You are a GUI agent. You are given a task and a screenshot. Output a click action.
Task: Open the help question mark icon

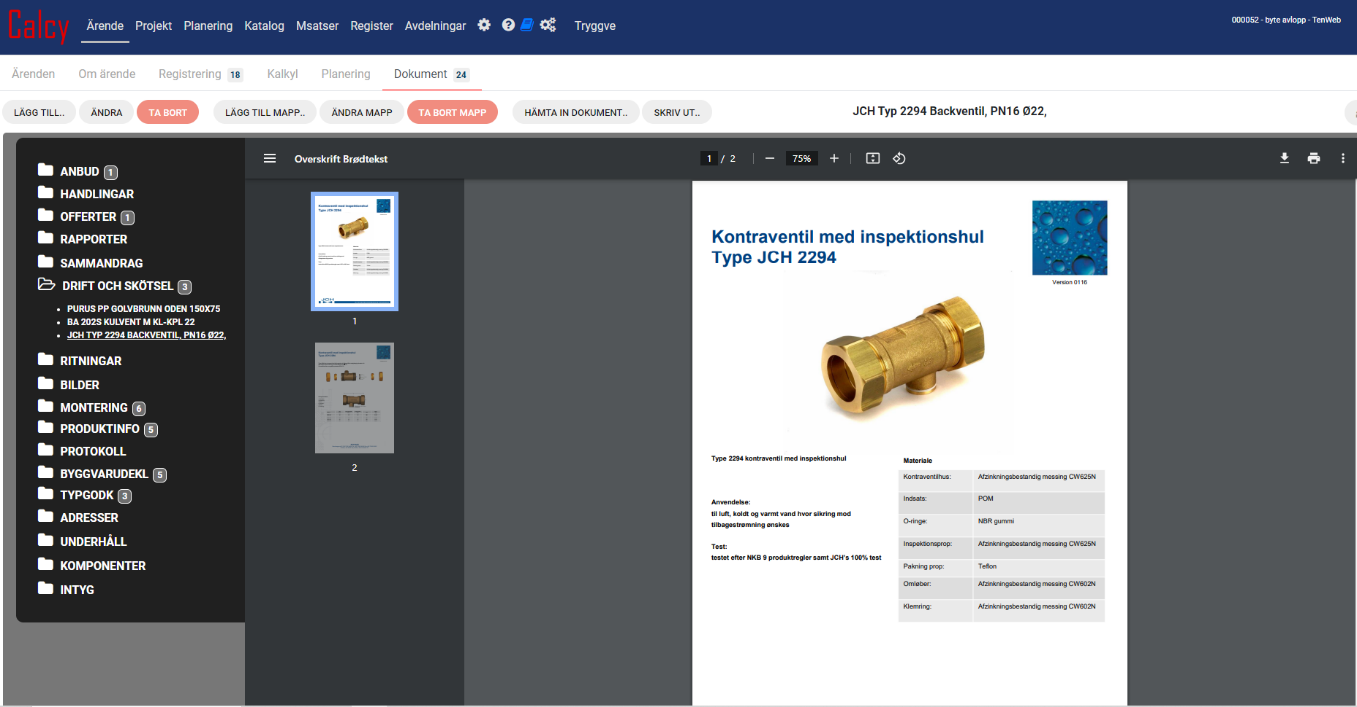(x=508, y=25)
